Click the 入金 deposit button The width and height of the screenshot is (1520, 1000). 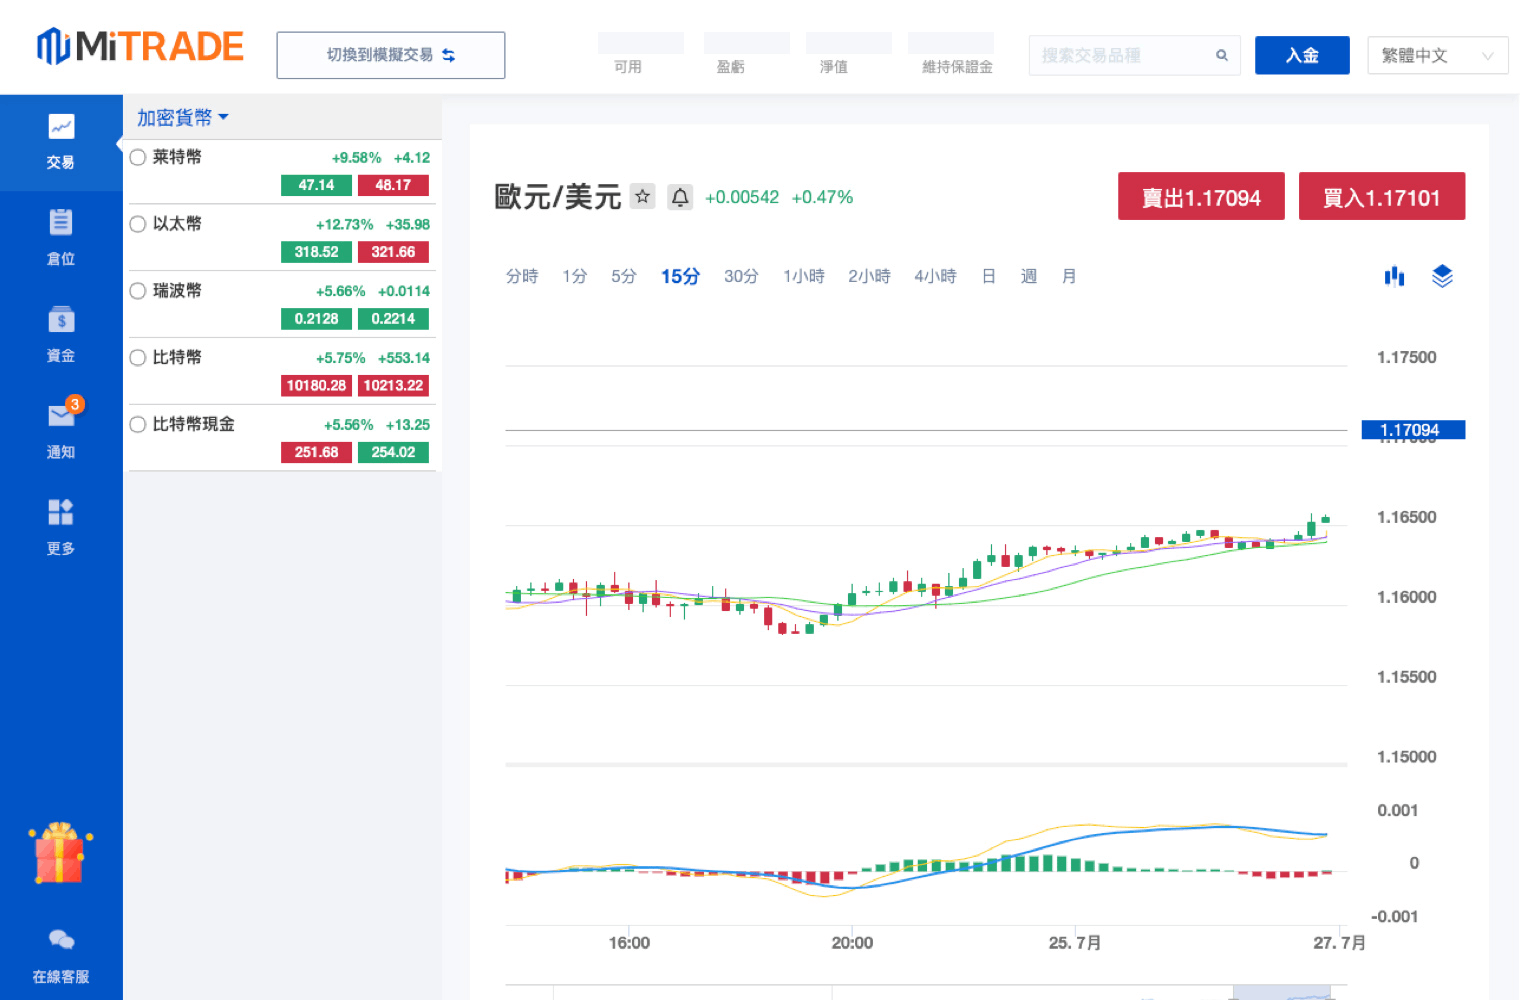pos(1302,56)
